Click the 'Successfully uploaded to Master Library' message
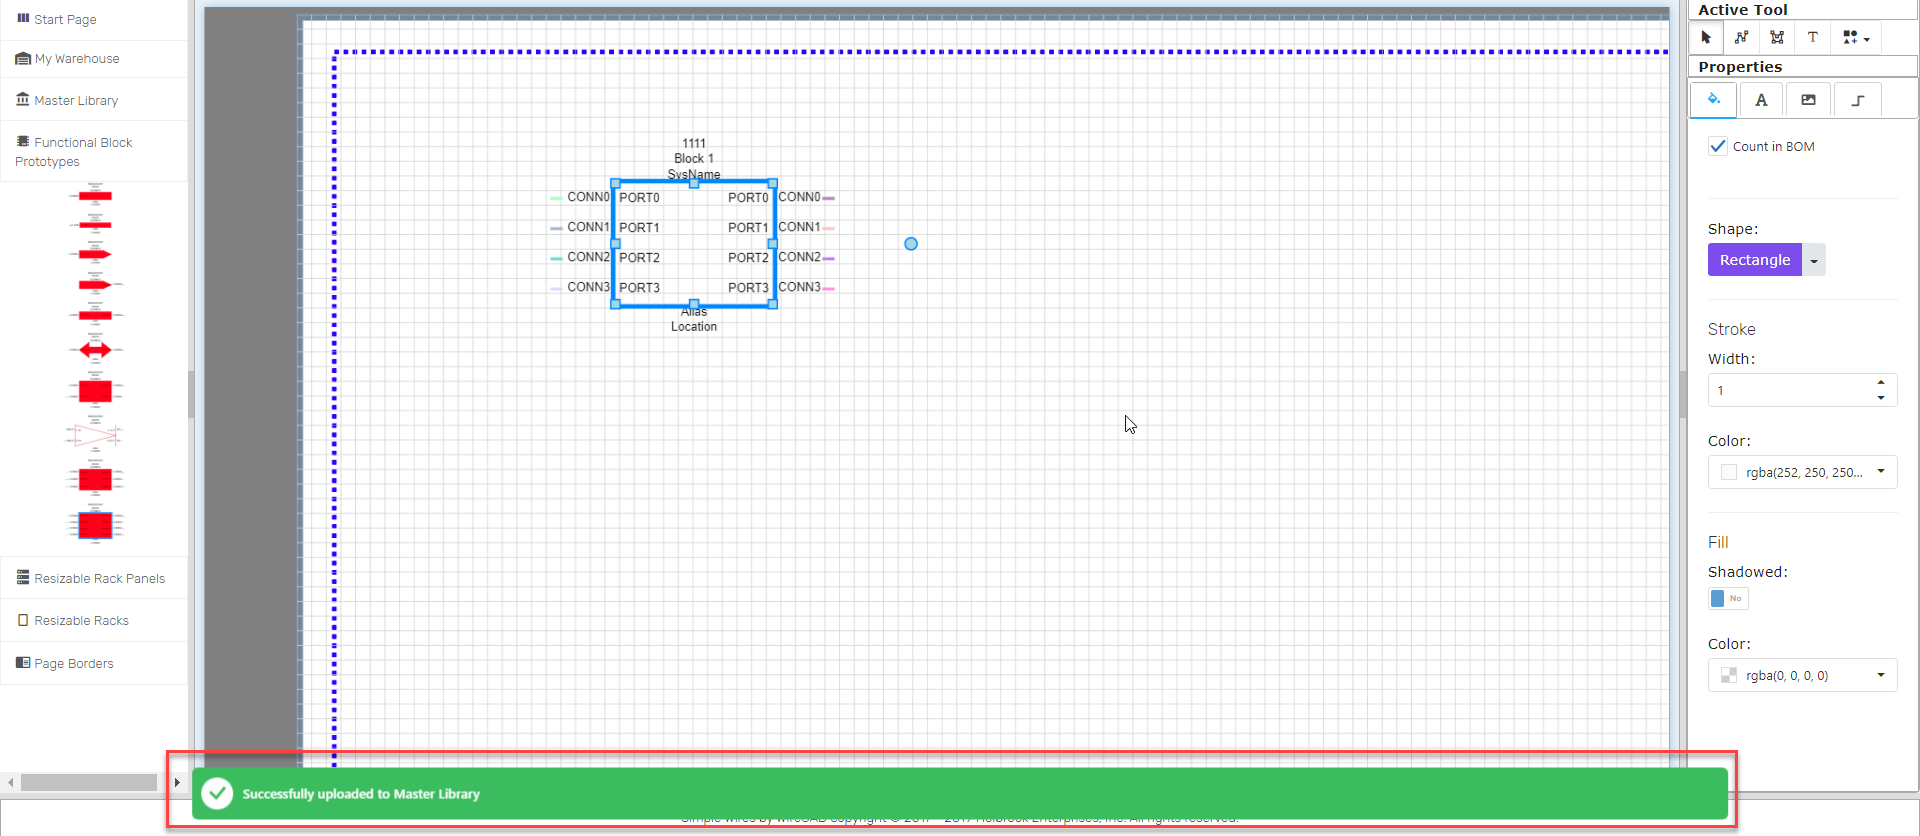The height and width of the screenshot is (836, 1920). [361, 794]
